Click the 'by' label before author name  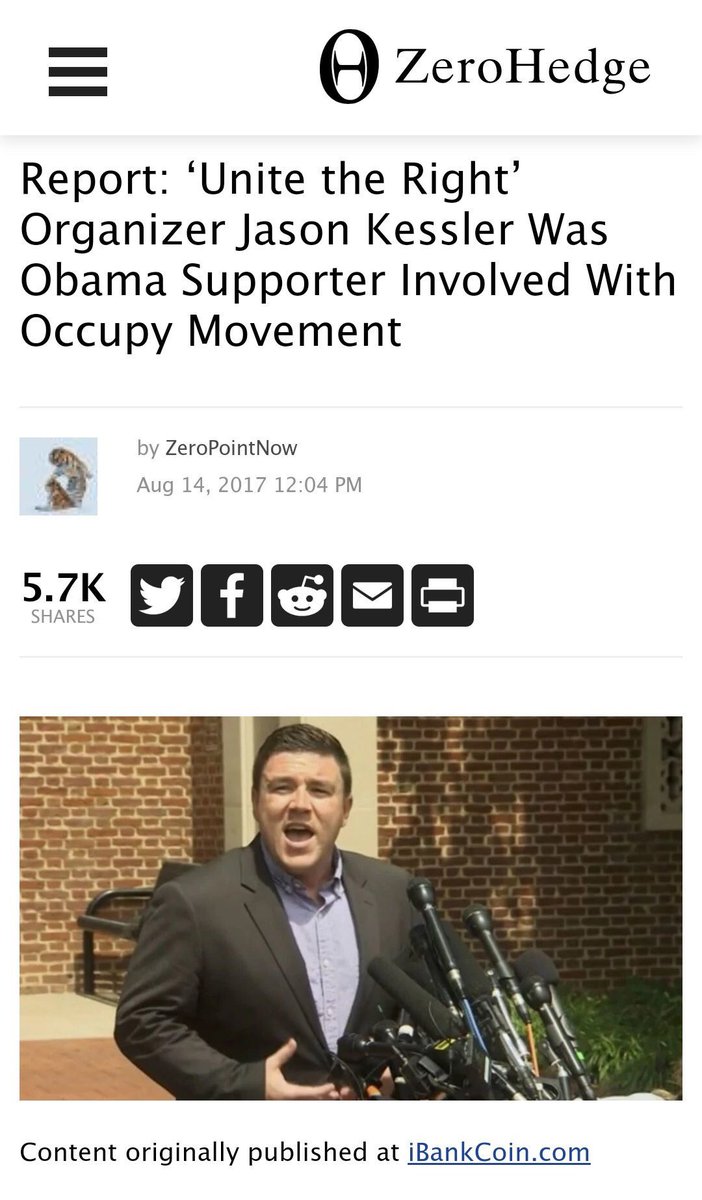point(148,449)
